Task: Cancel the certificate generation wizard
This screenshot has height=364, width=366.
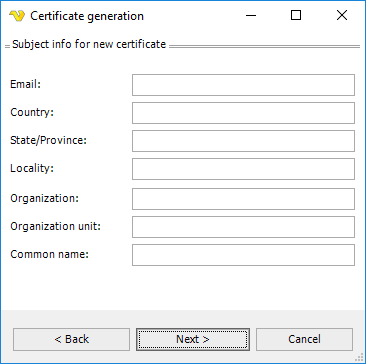Action: pyautogui.click(x=304, y=339)
